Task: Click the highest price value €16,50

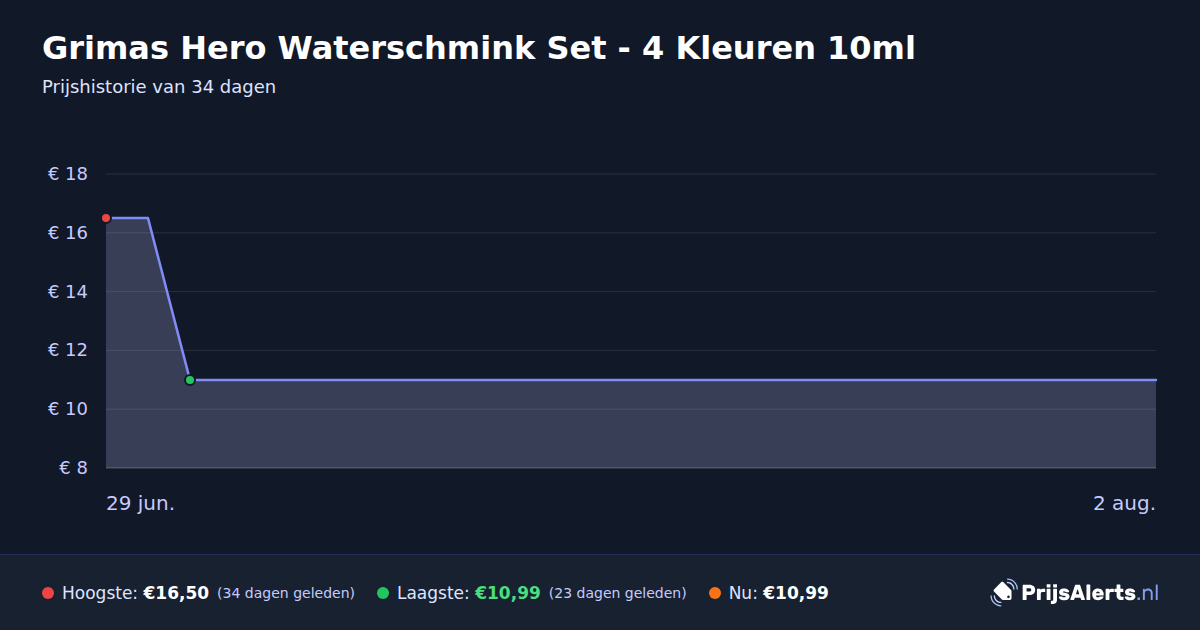Action: tap(176, 593)
